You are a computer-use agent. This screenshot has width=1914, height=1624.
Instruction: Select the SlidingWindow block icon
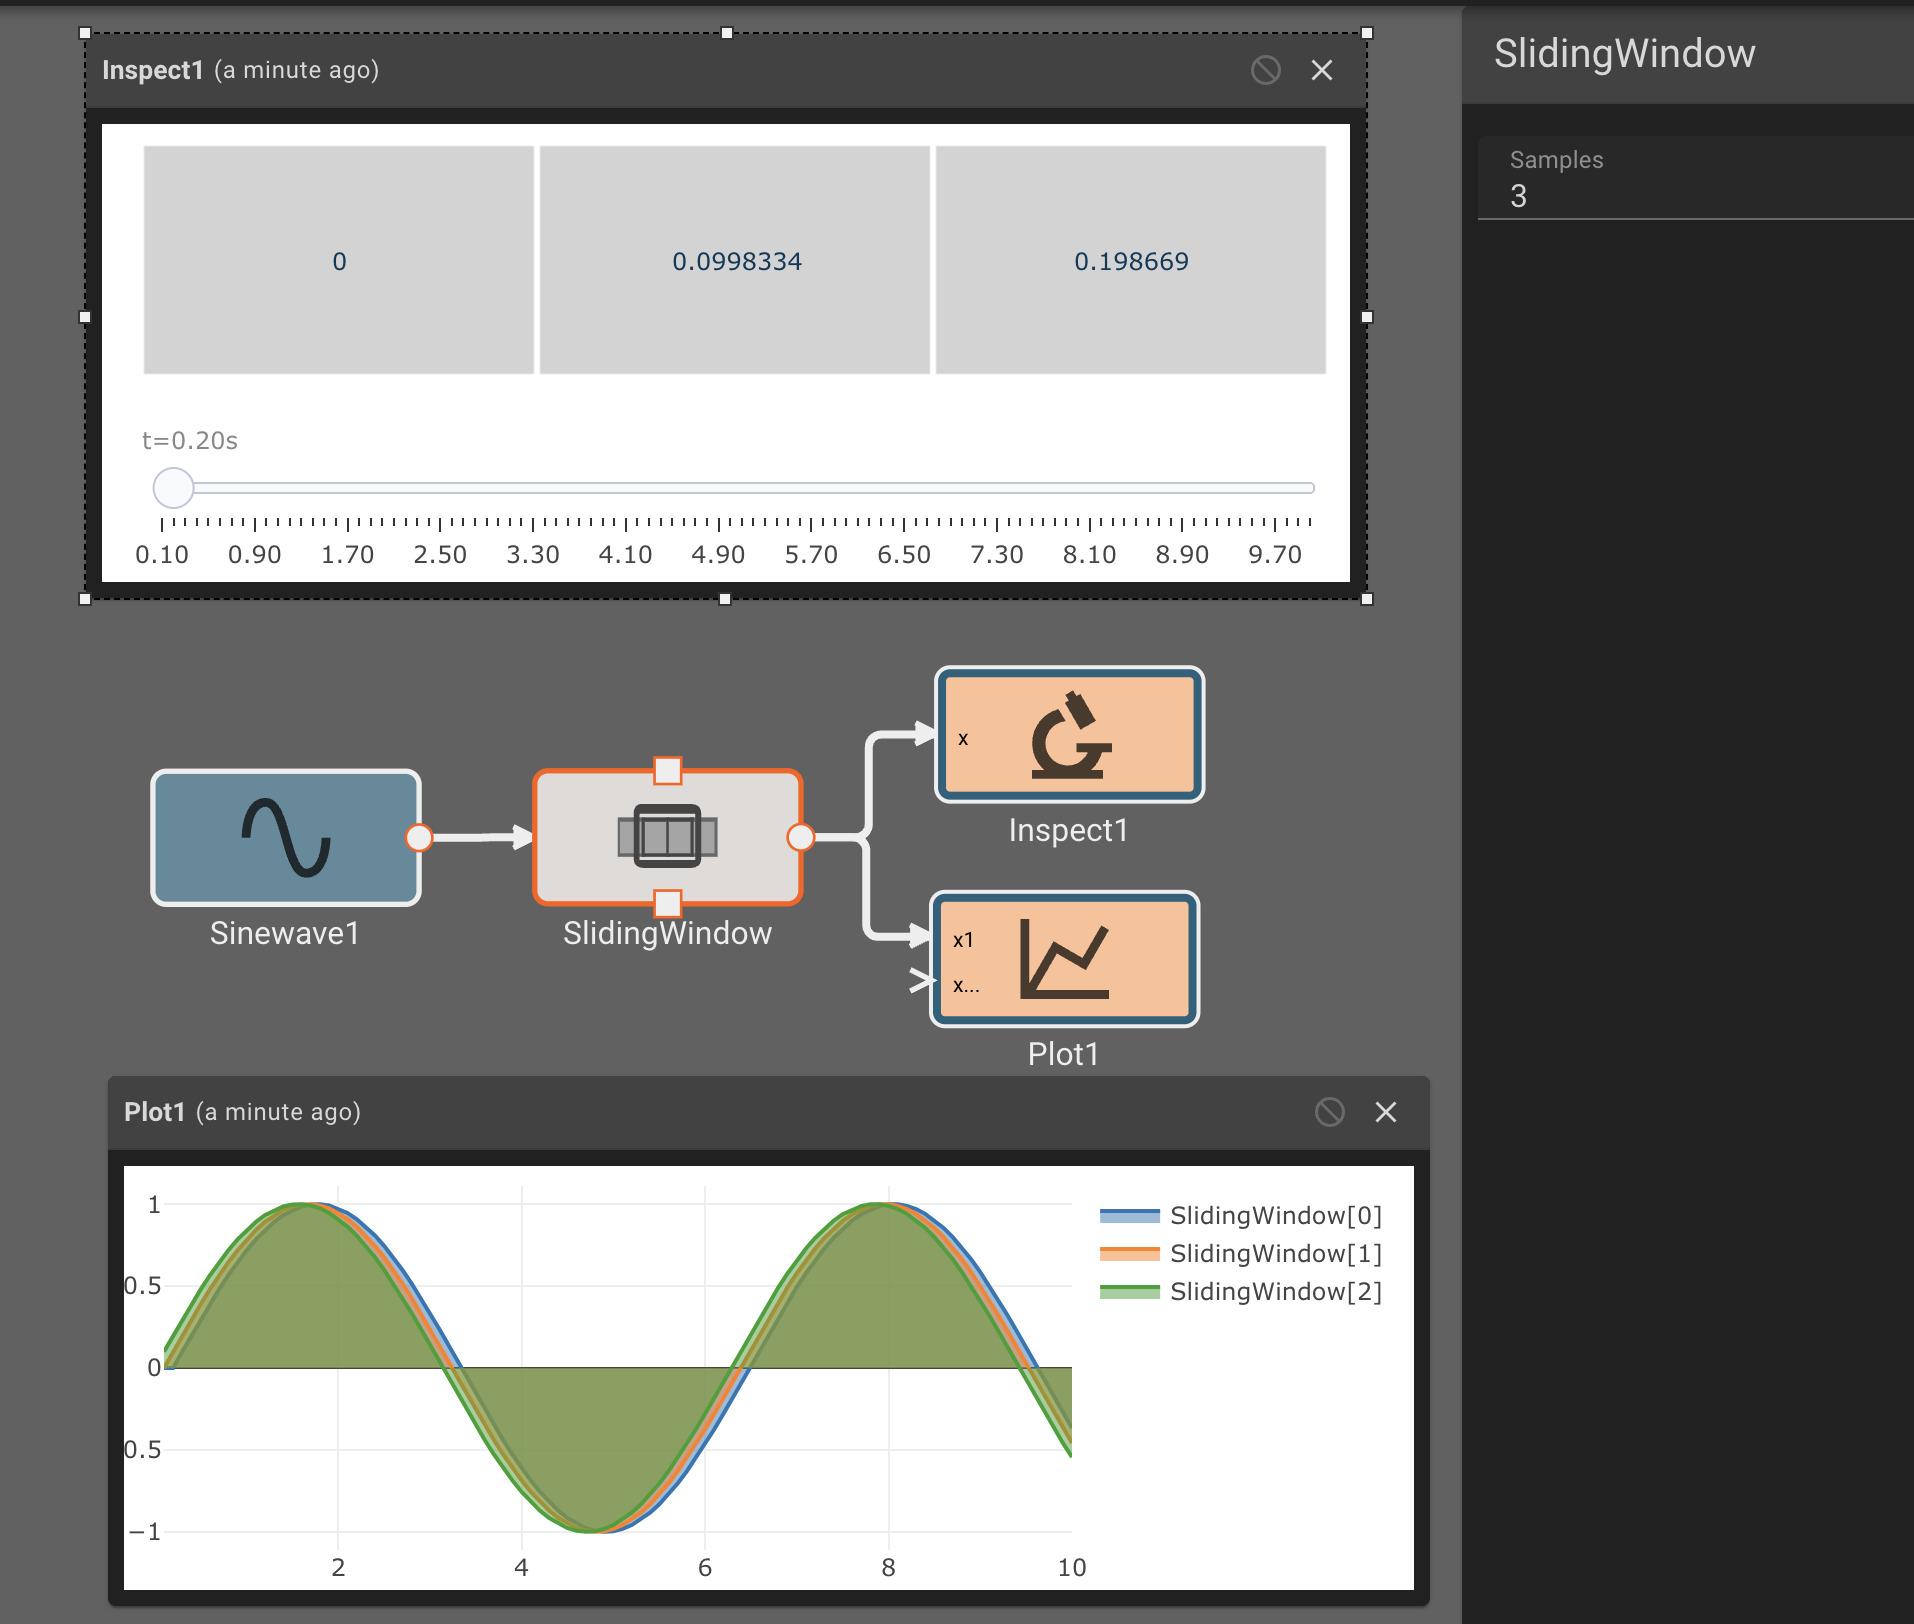coord(668,837)
